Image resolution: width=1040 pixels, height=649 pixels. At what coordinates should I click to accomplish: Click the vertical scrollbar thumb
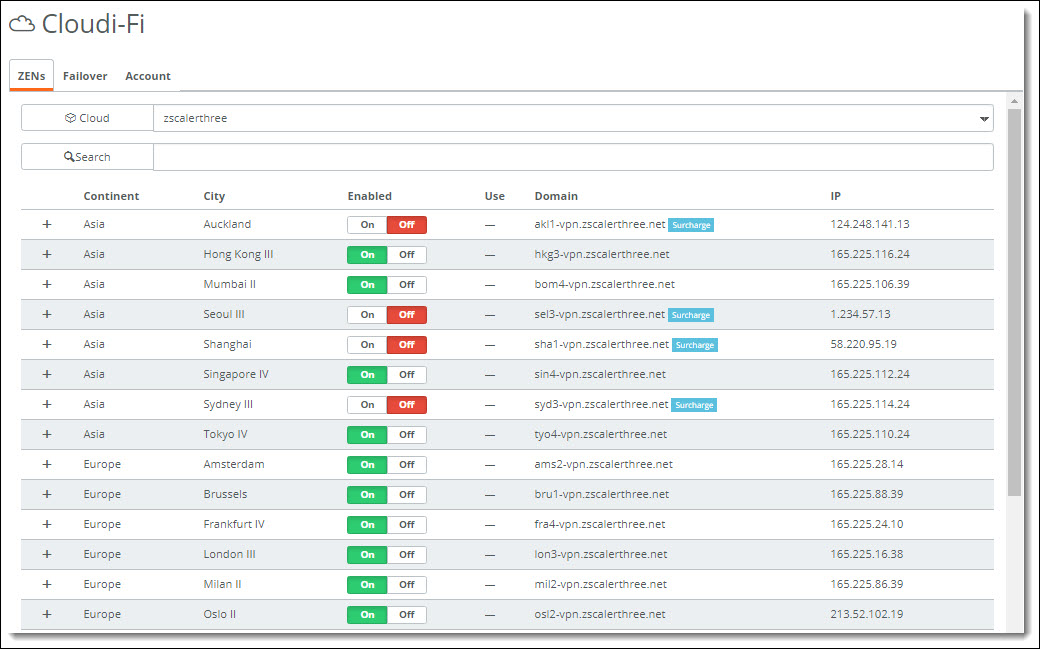(1013, 302)
